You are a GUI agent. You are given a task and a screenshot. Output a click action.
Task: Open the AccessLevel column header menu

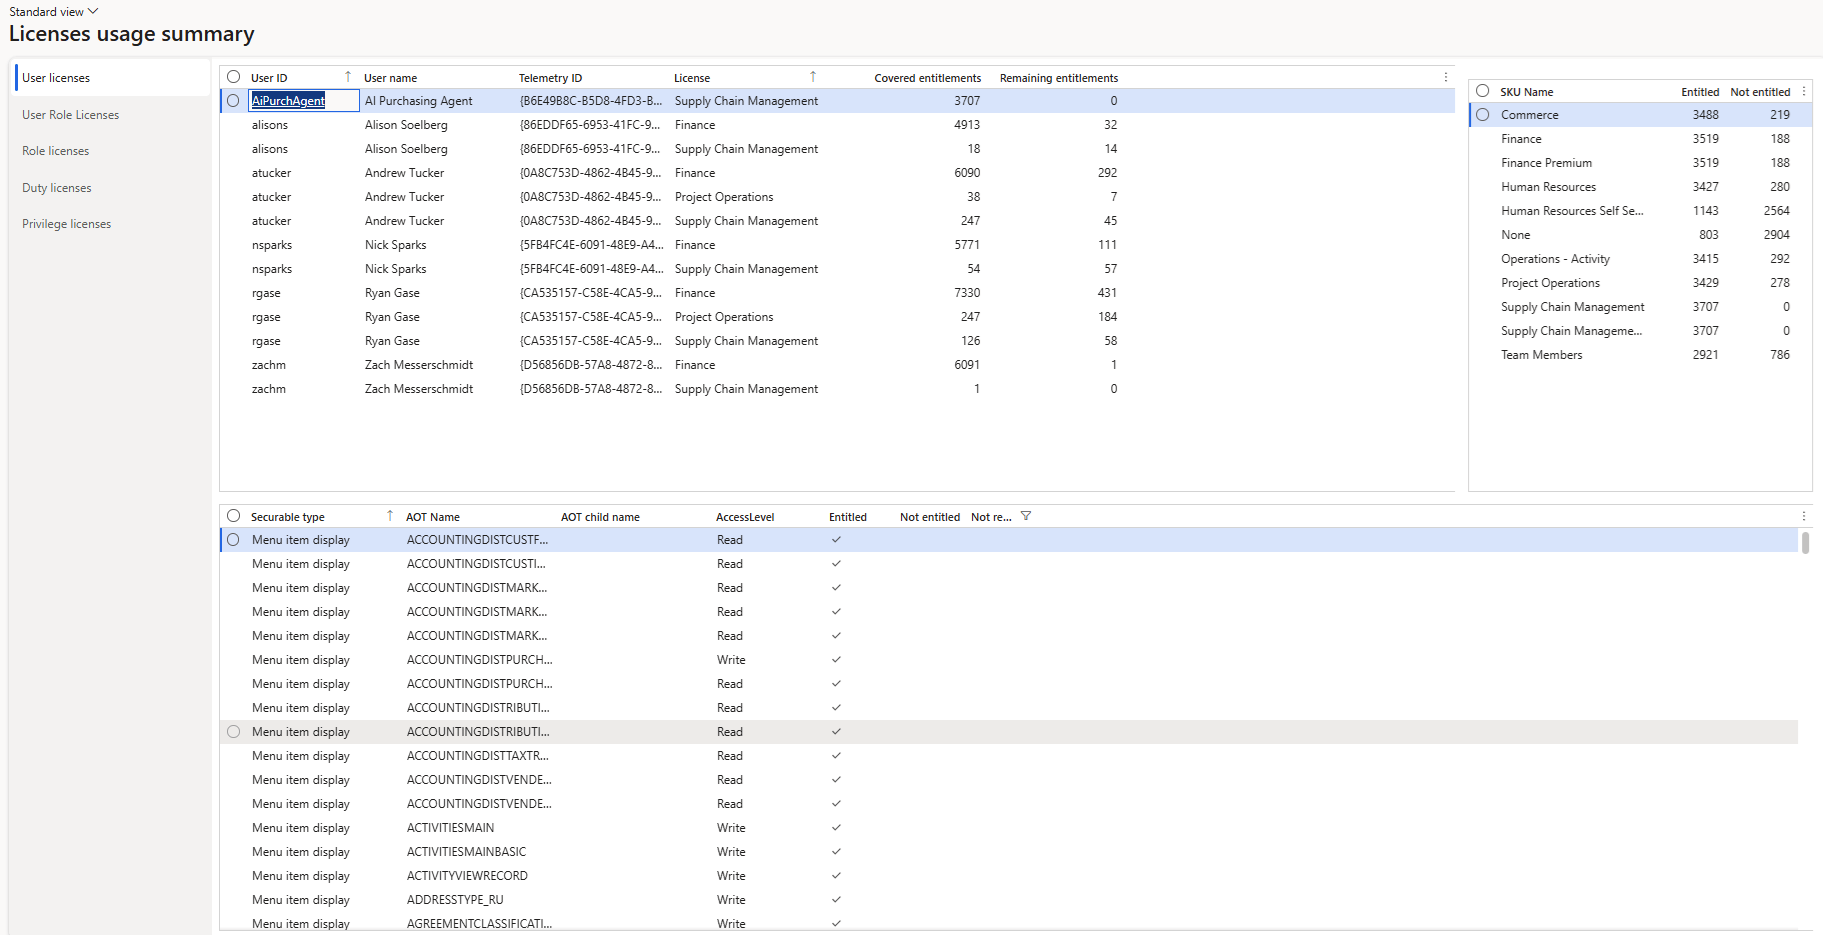tap(745, 517)
